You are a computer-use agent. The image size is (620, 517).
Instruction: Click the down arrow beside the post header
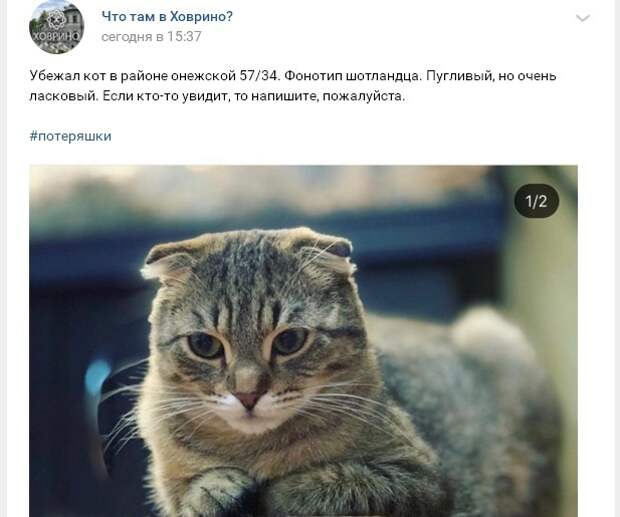583,18
